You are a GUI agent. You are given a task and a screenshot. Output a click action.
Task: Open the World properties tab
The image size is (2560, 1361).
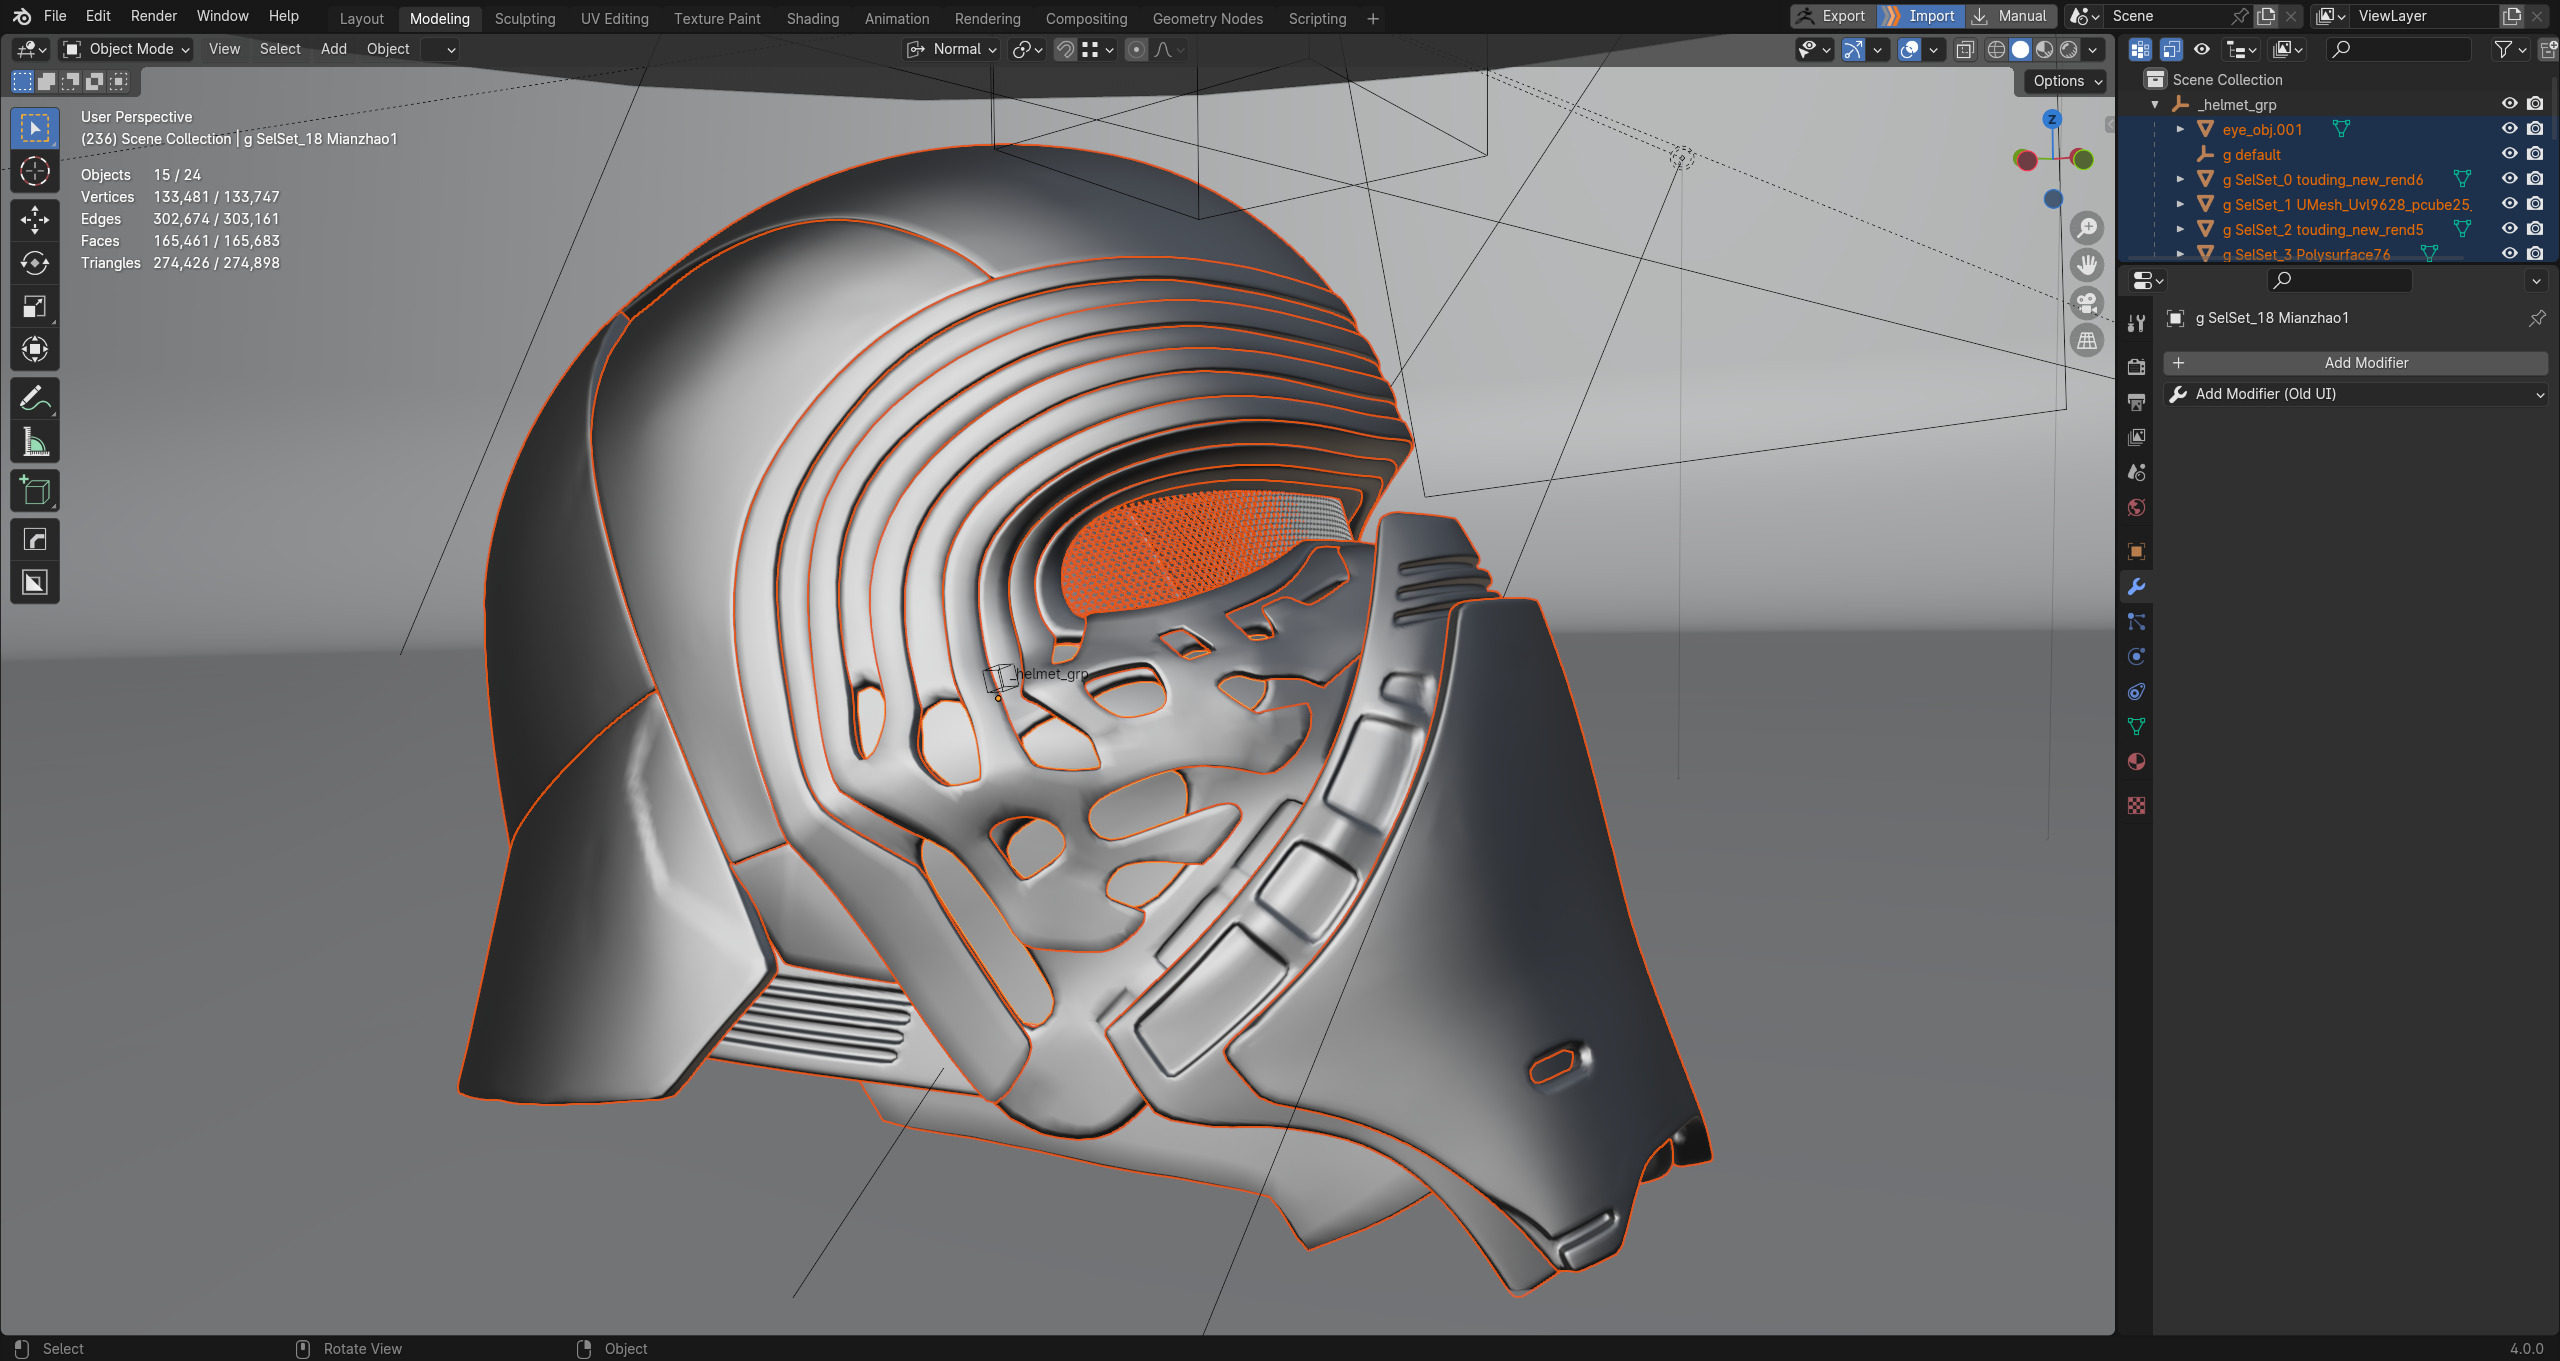[2136, 507]
